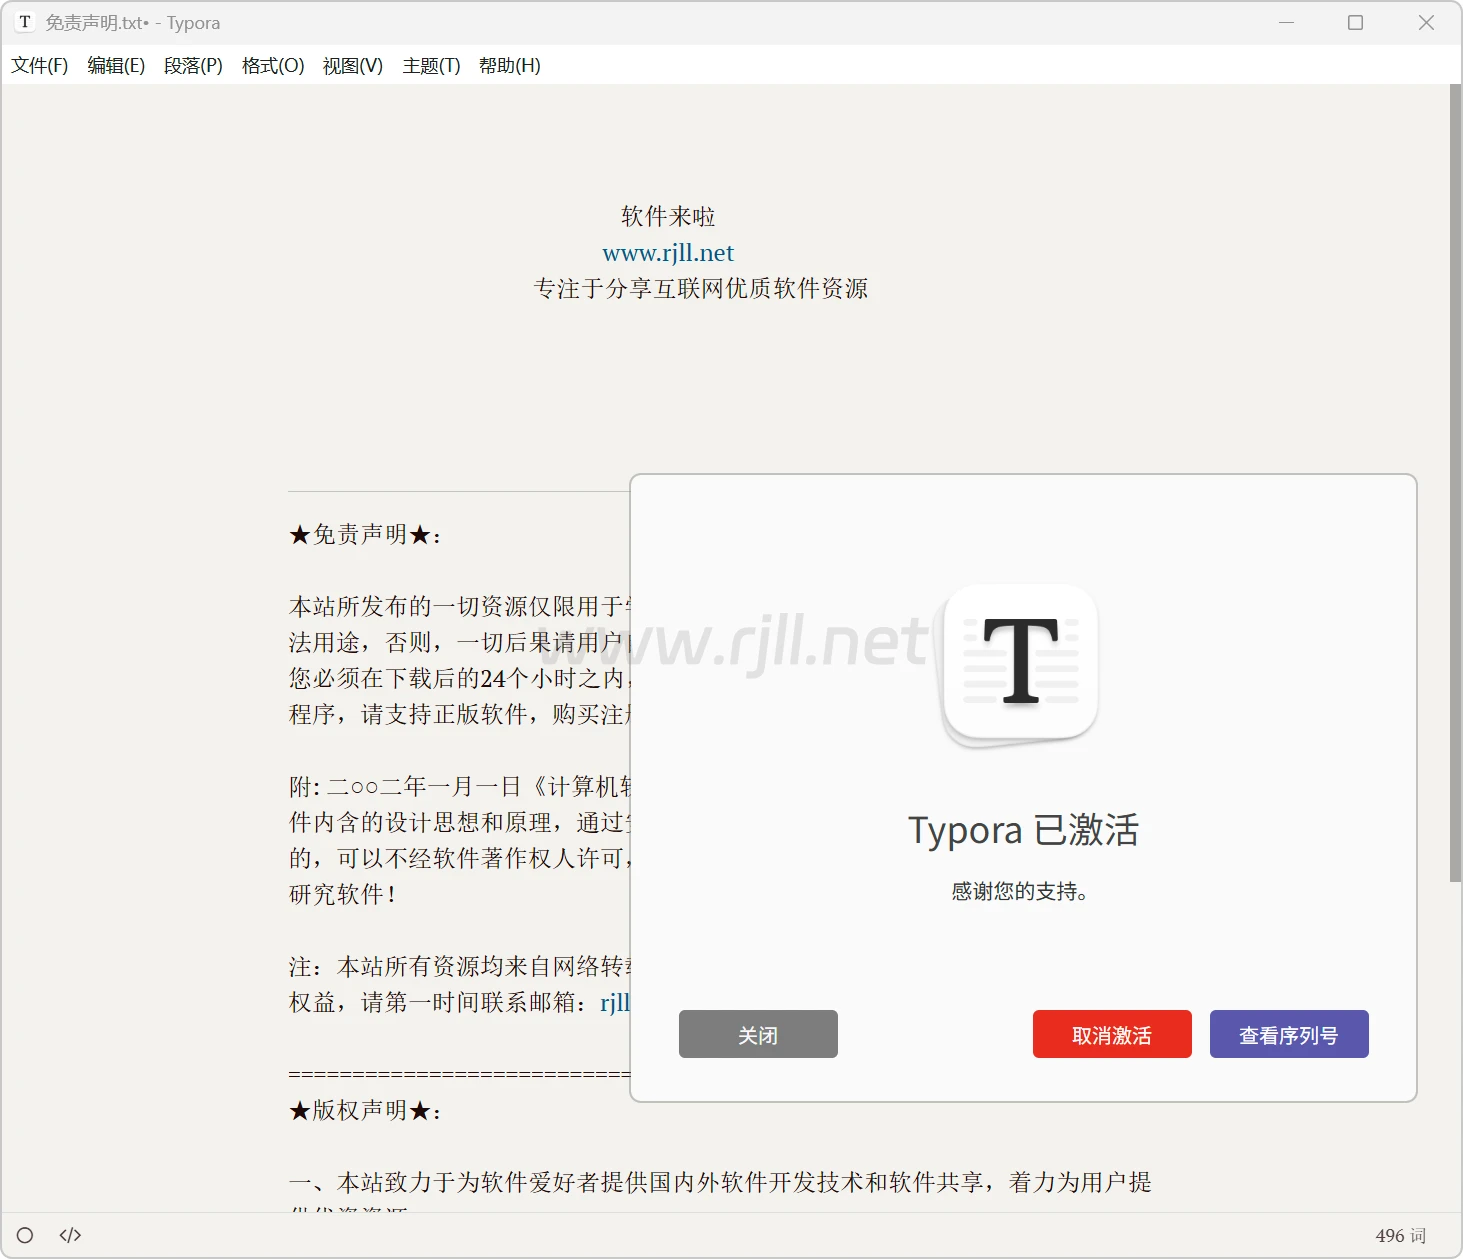Click the 496 词 word count
Screen dimensions: 1463x1259
(x=1400, y=1236)
